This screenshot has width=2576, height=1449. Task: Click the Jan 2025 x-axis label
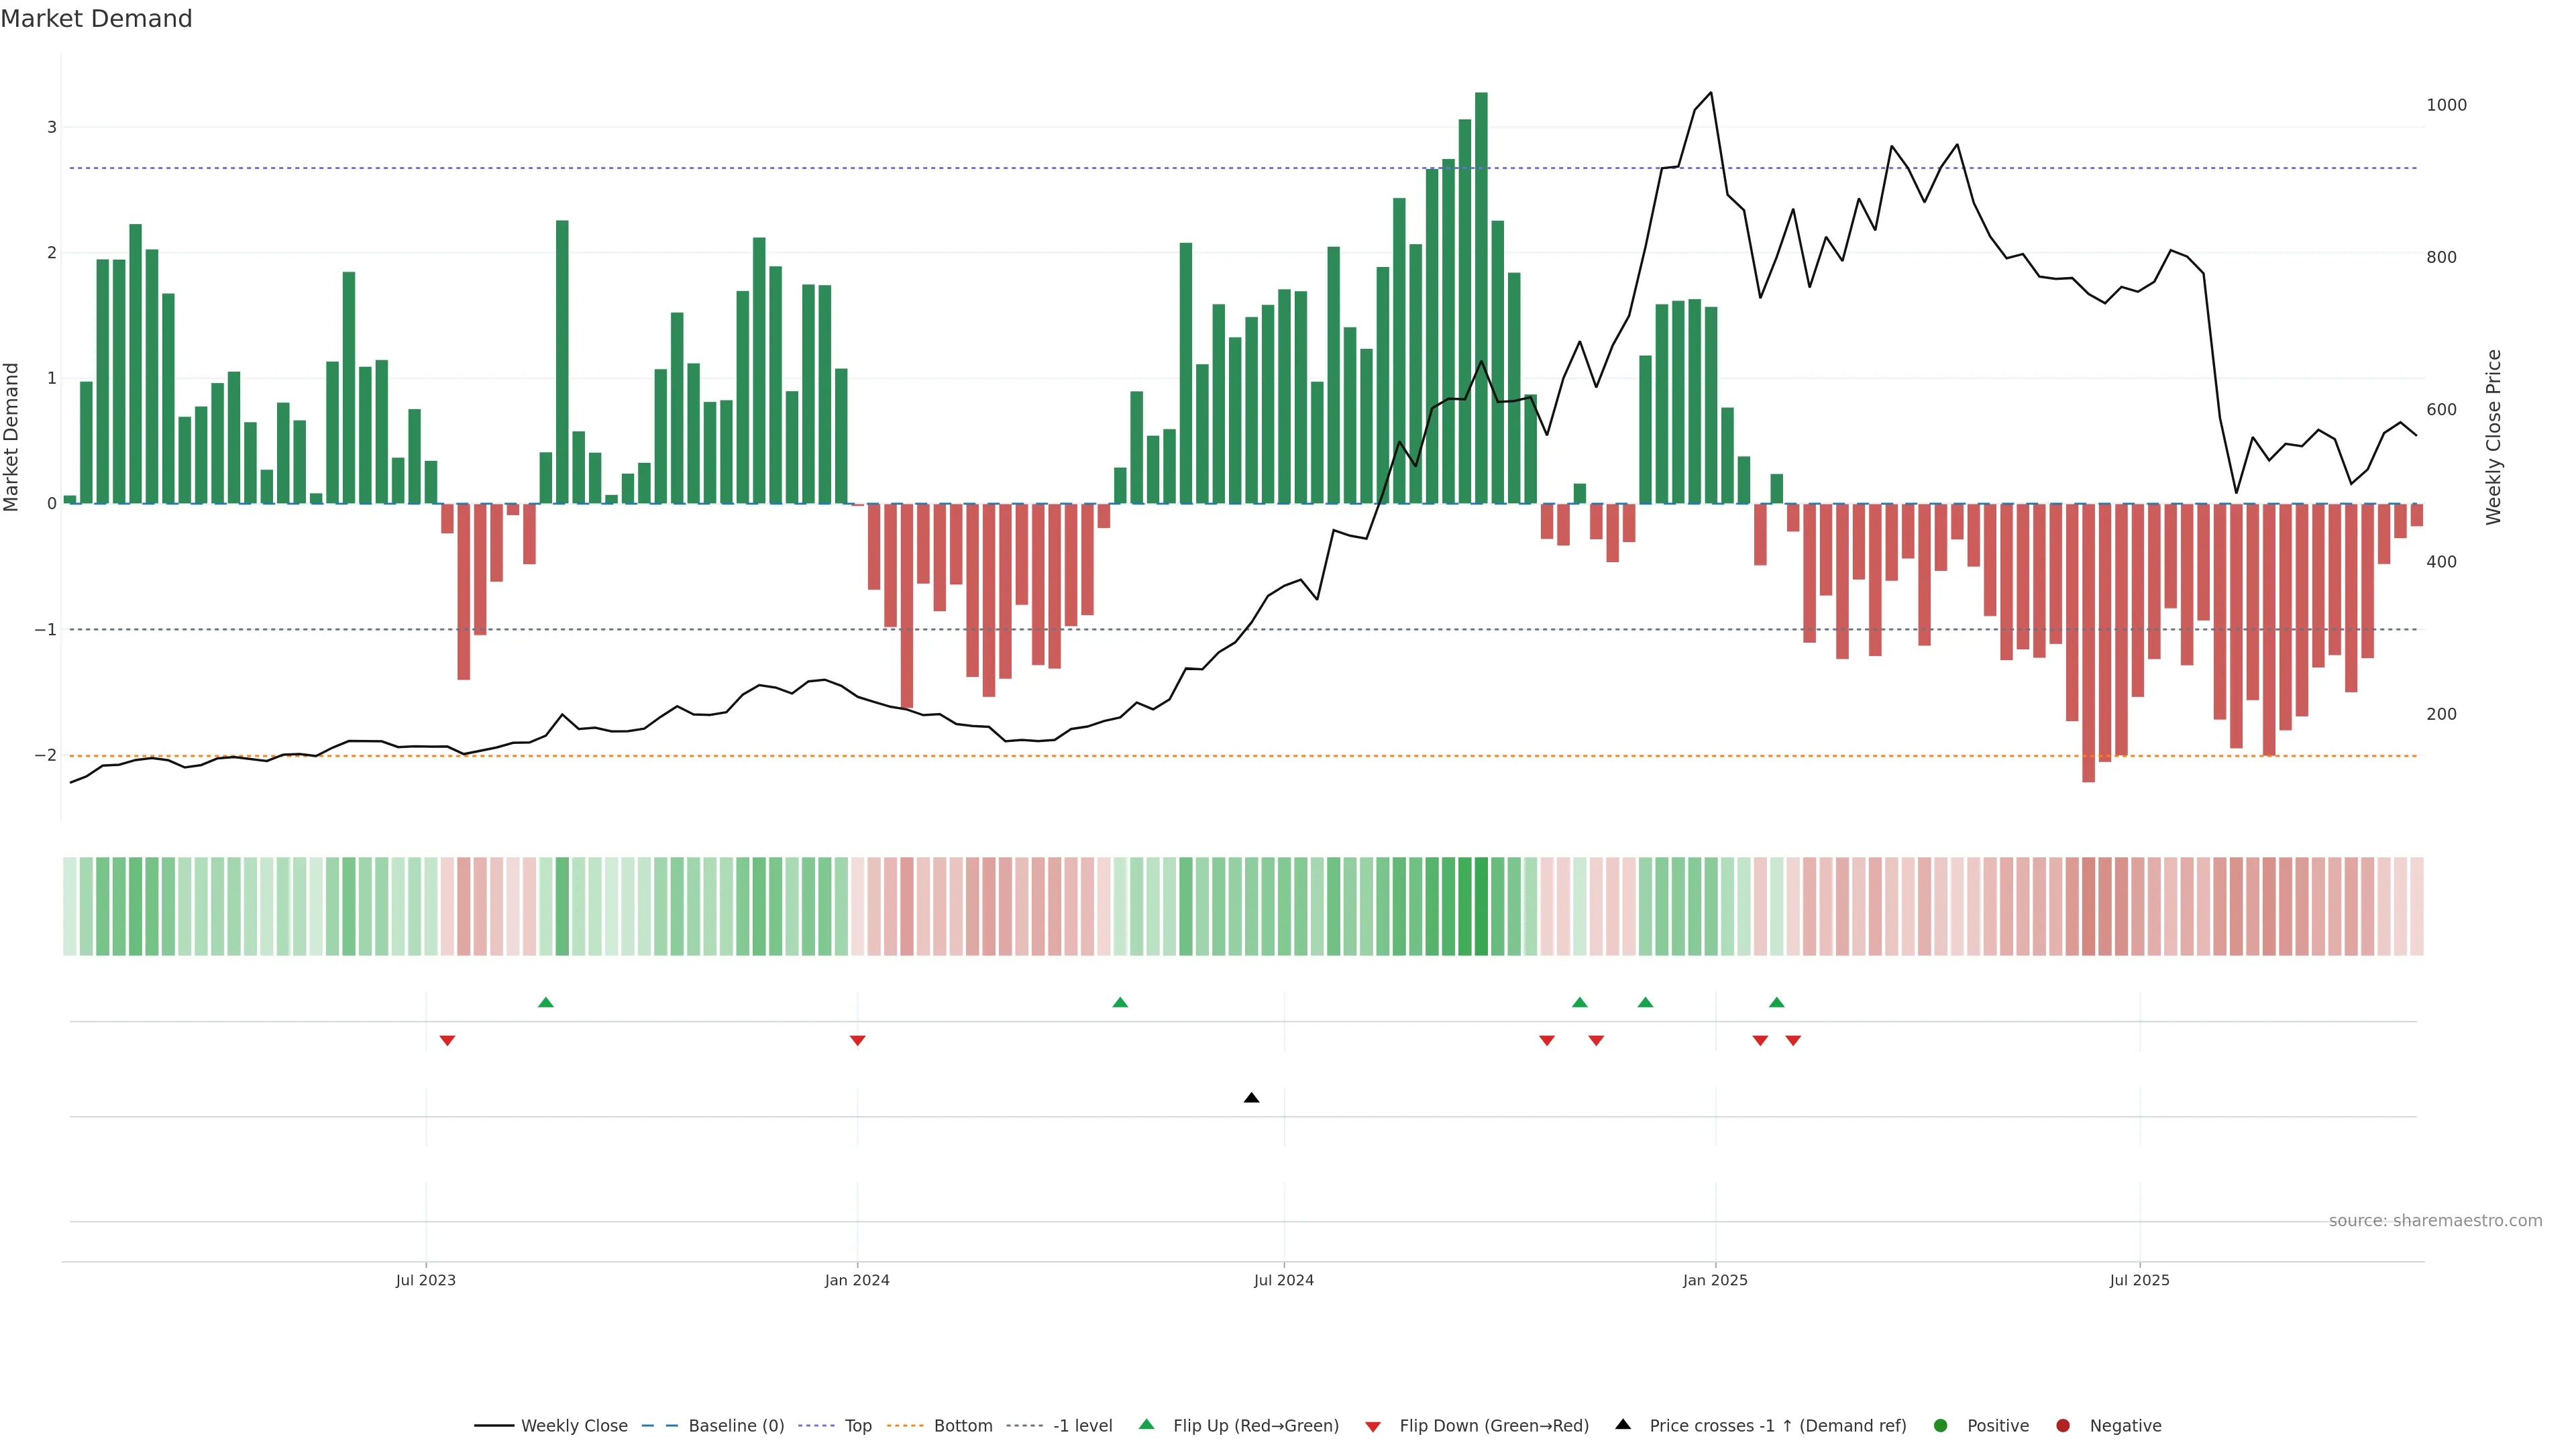pyautogui.click(x=1715, y=1280)
